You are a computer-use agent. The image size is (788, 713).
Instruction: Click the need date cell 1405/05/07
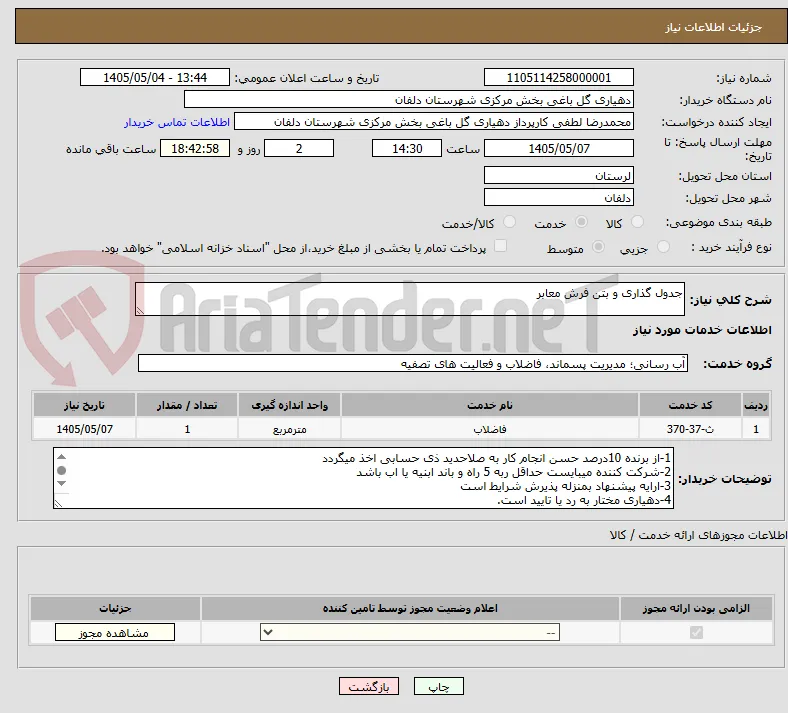84,429
